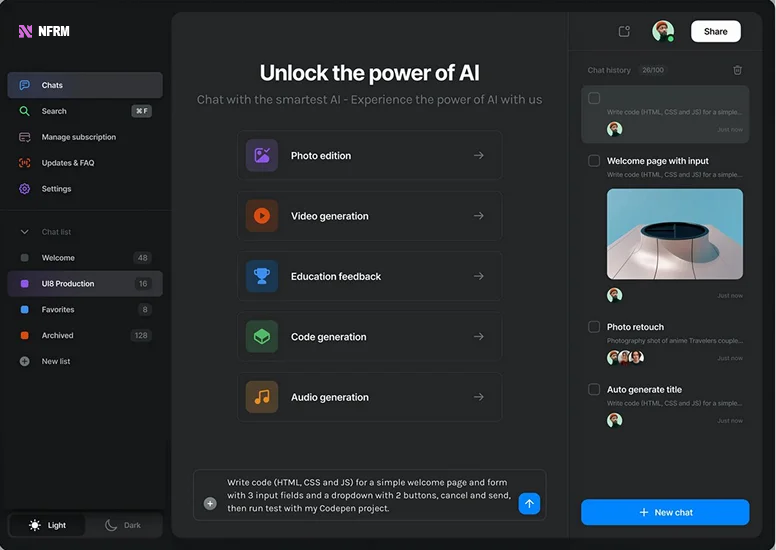
Task: Select the Archived list
Action: 85,335
